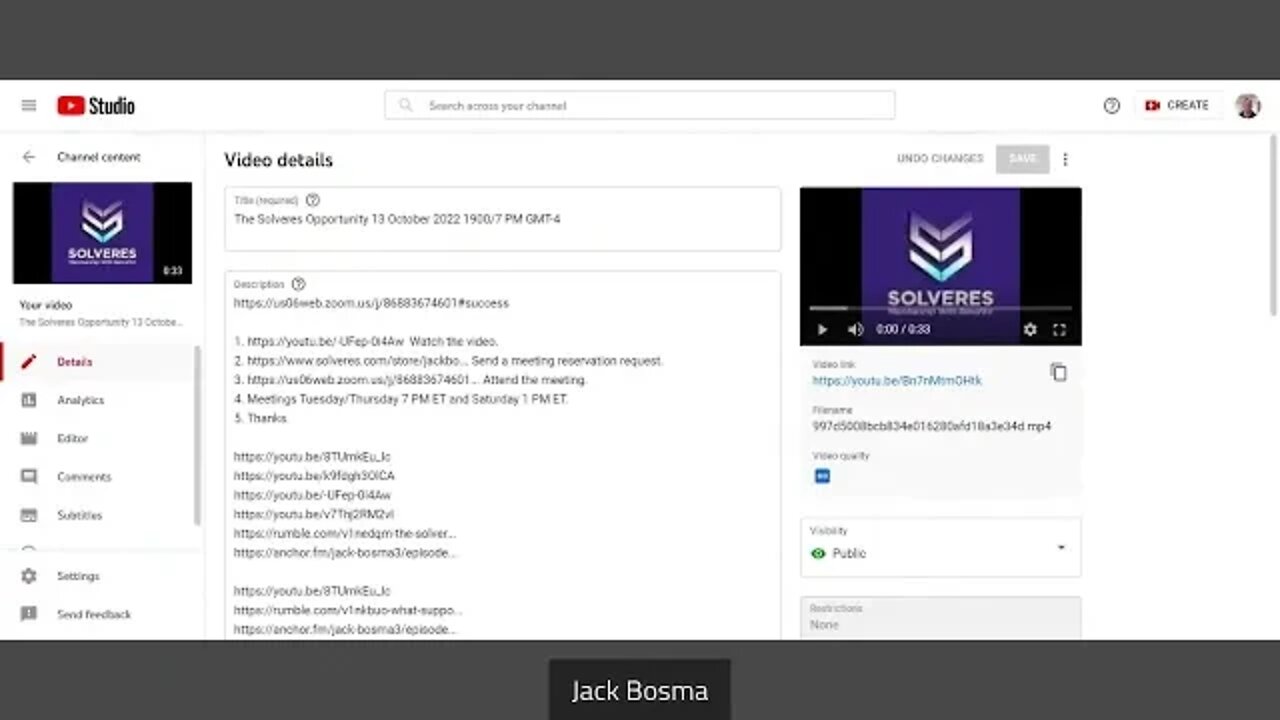
Task: Click the sidebar menu scrollbar
Action: pyautogui.click(x=197, y=435)
